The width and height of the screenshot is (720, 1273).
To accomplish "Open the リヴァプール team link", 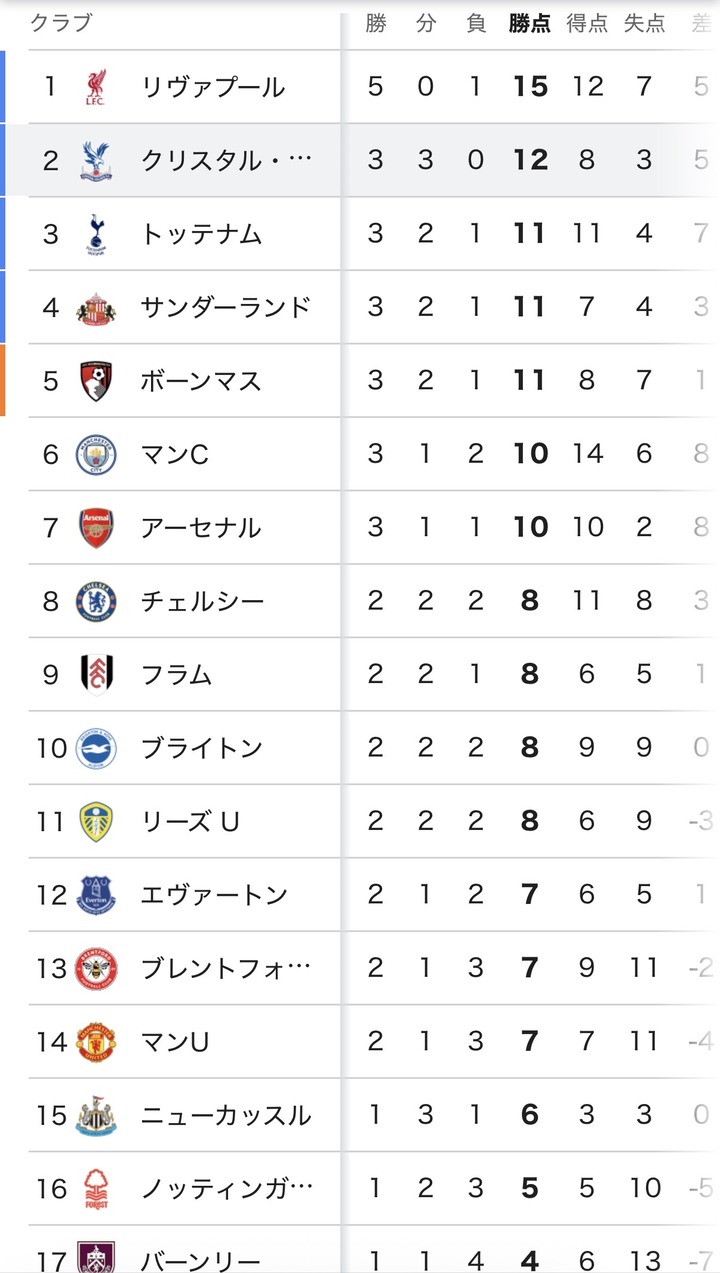I will click(x=213, y=87).
